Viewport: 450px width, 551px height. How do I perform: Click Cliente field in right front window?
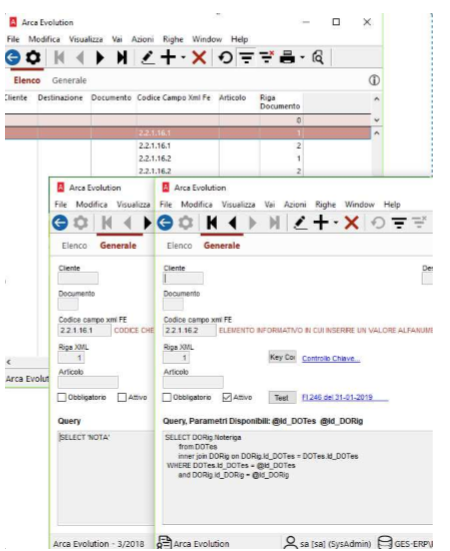point(183,279)
